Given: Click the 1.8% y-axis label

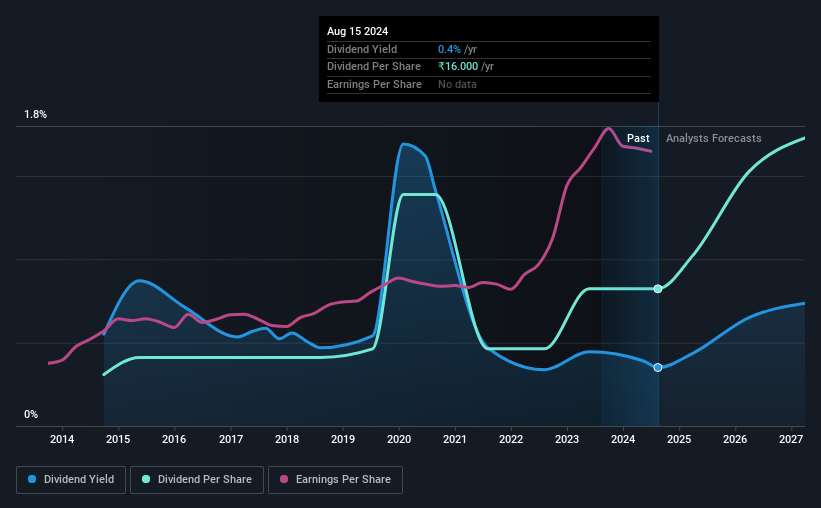Looking at the screenshot, I should (x=36, y=114).
